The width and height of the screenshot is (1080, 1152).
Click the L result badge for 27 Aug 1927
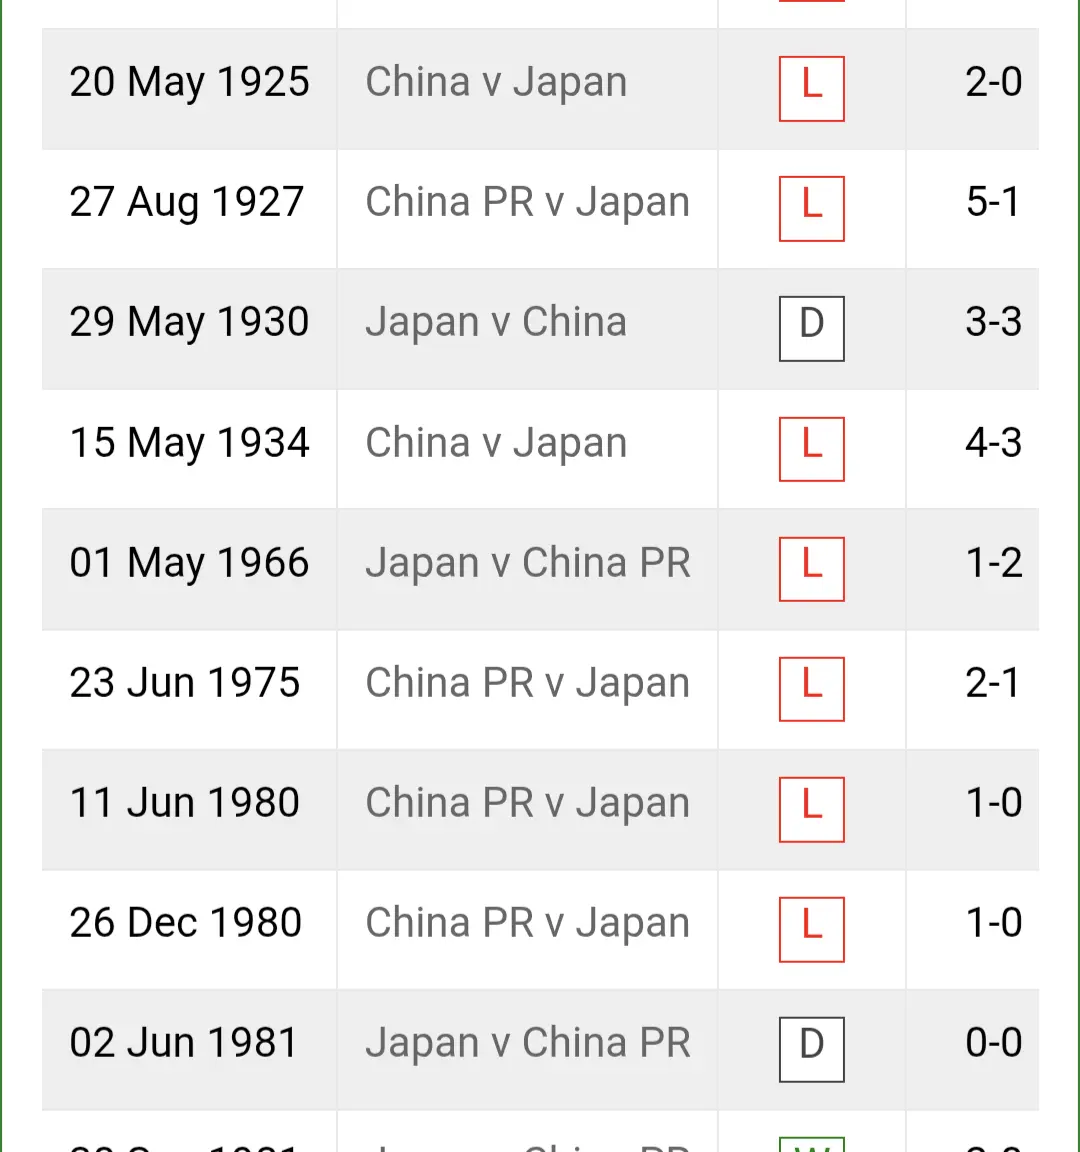click(x=811, y=209)
